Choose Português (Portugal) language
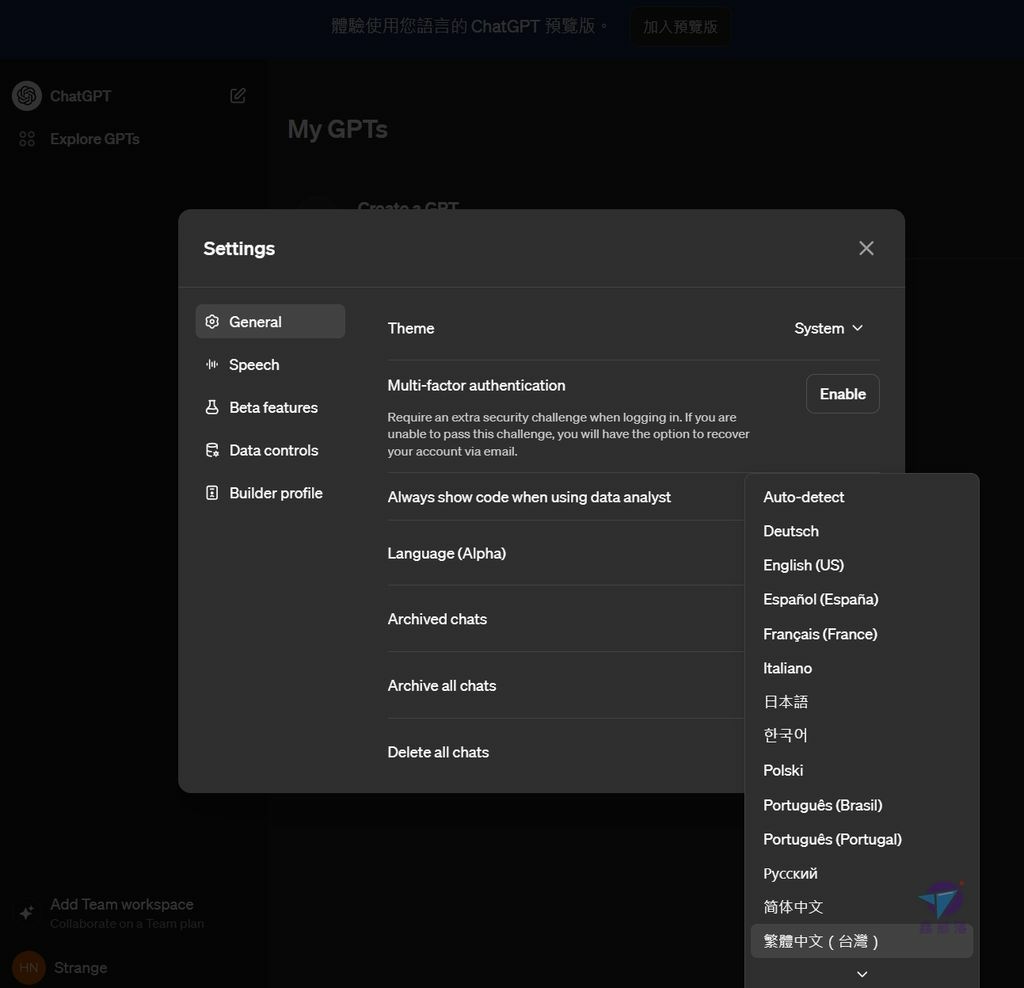The width and height of the screenshot is (1024, 988). click(x=861, y=839)
